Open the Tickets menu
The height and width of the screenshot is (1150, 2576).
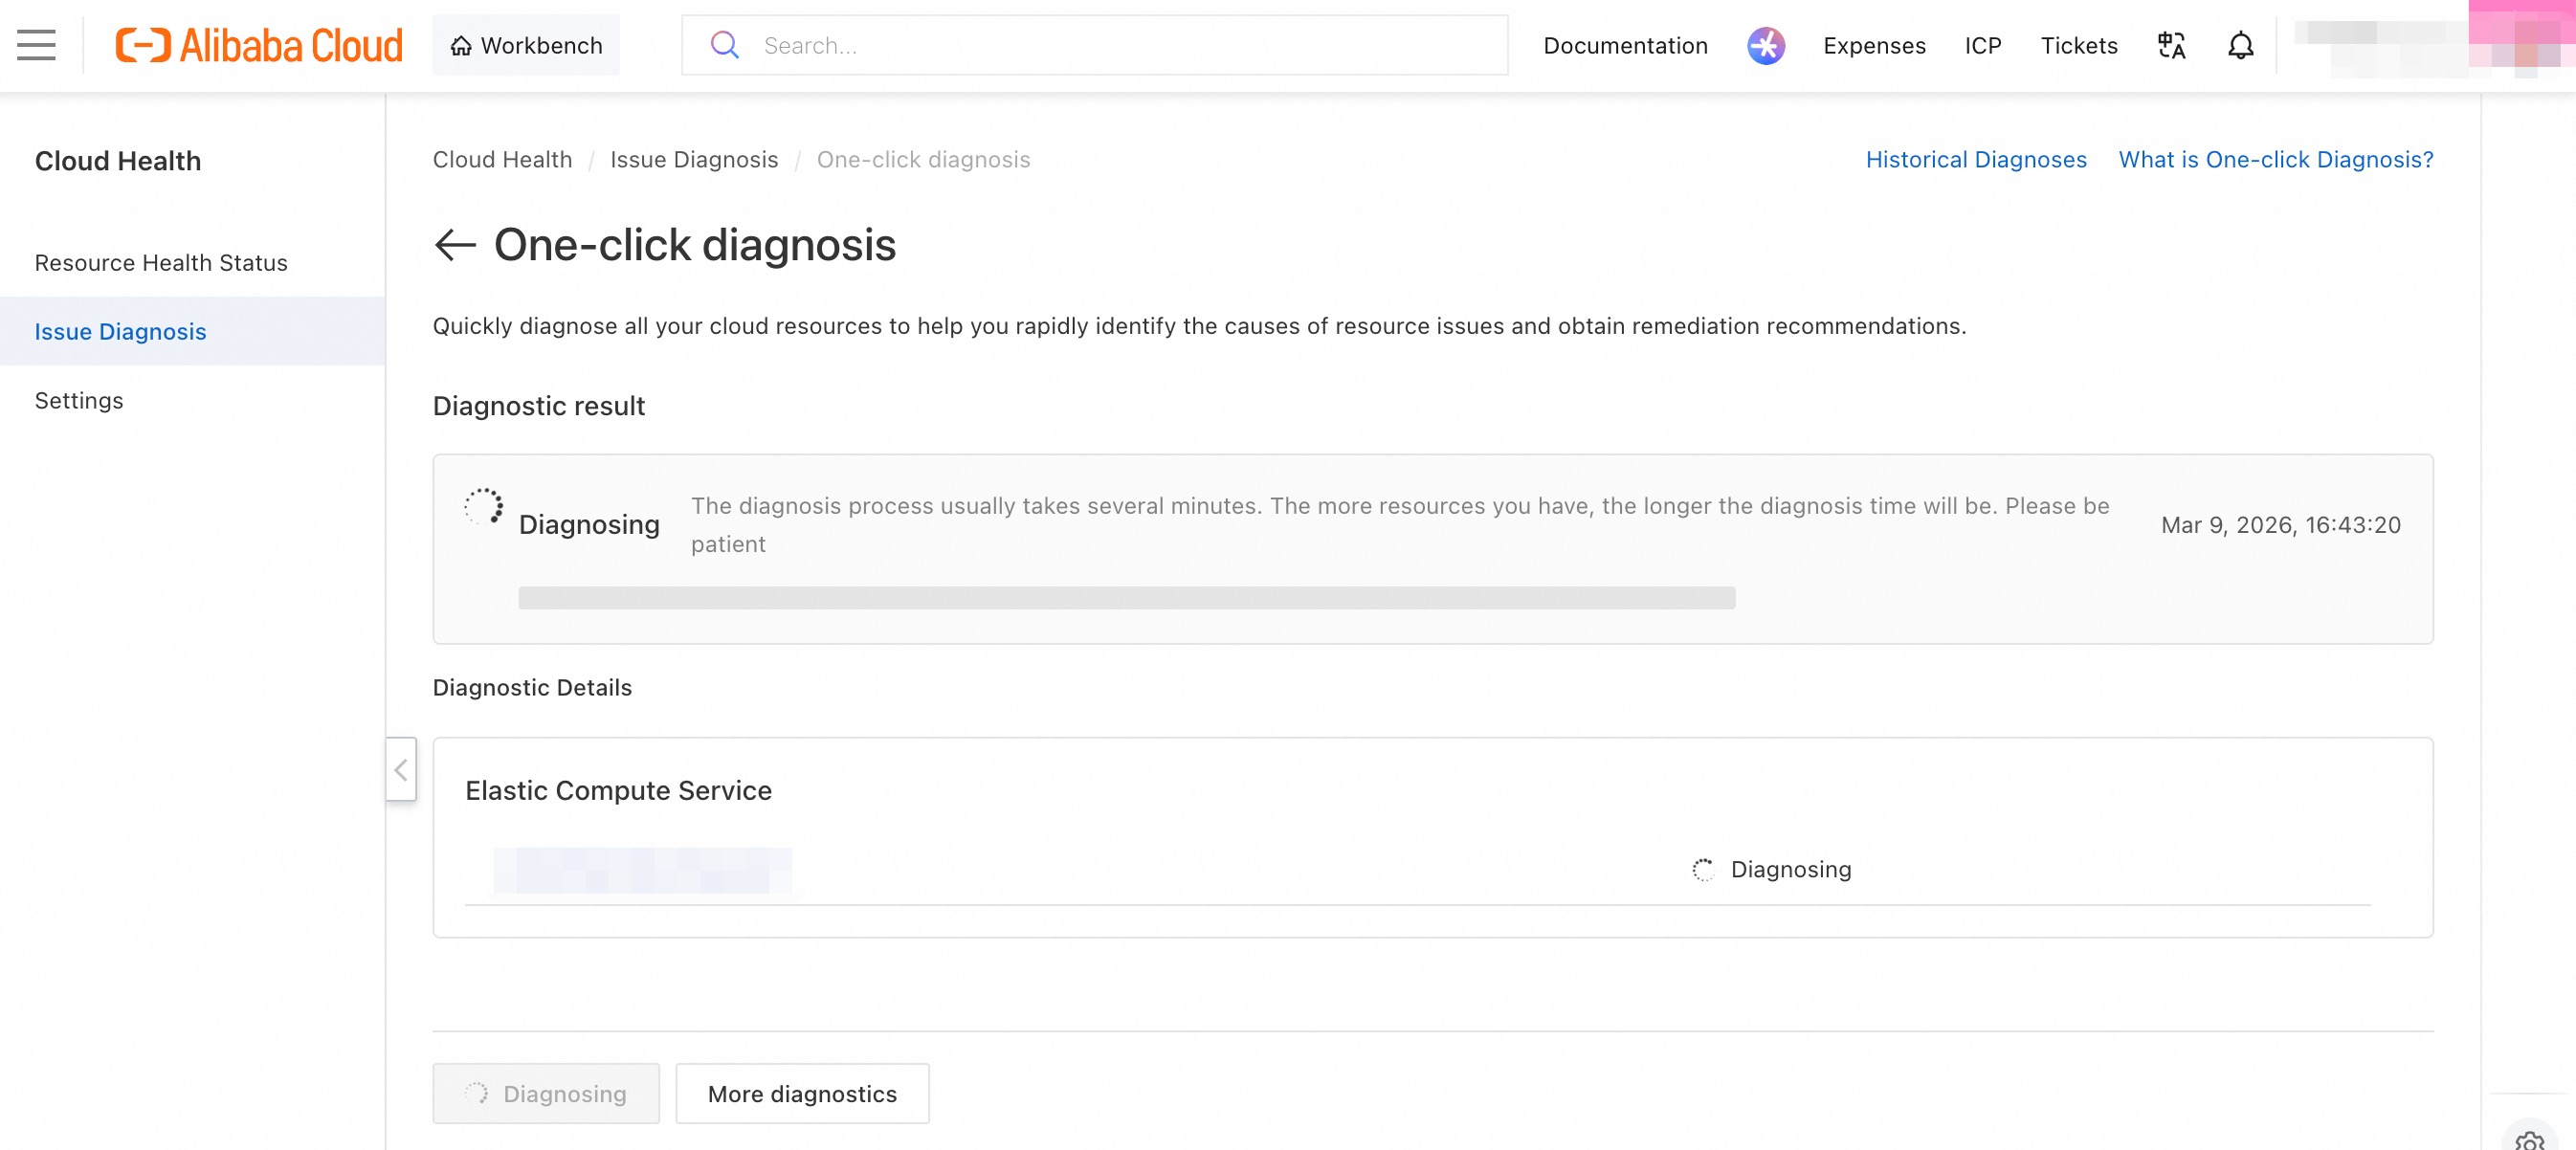(x=2079, y=45)
